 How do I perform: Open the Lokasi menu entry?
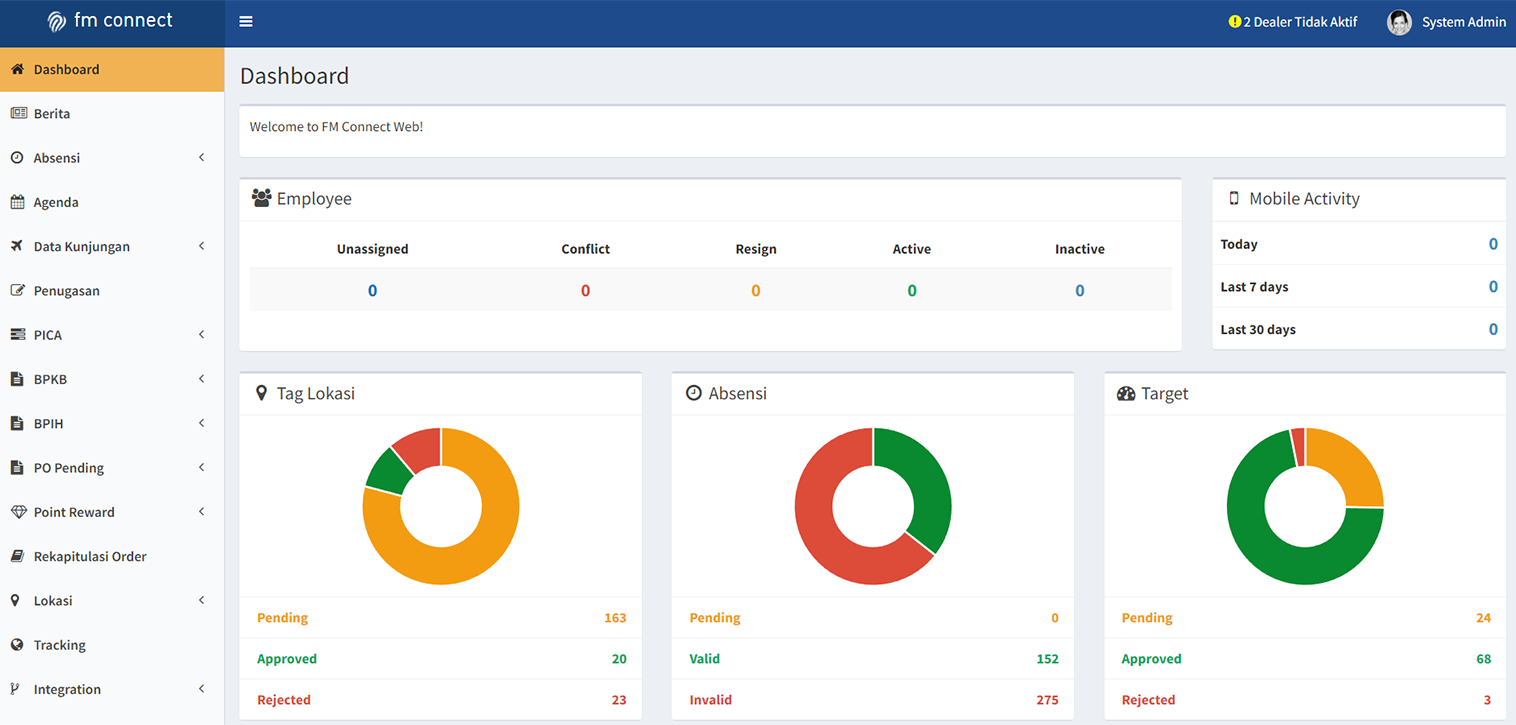click(112, 601)
